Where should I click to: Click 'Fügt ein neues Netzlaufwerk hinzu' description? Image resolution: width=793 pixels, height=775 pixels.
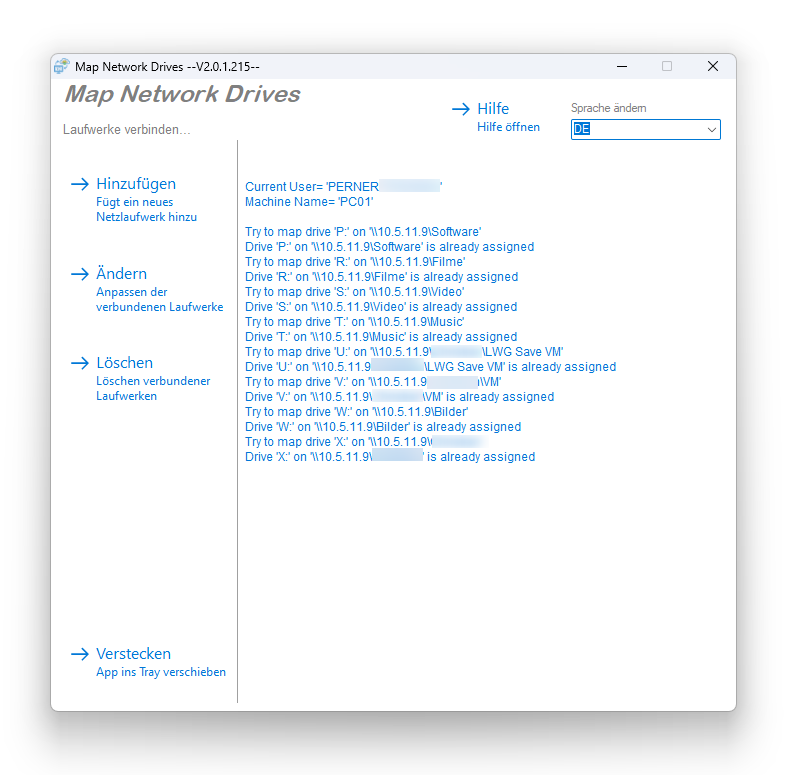146,209
